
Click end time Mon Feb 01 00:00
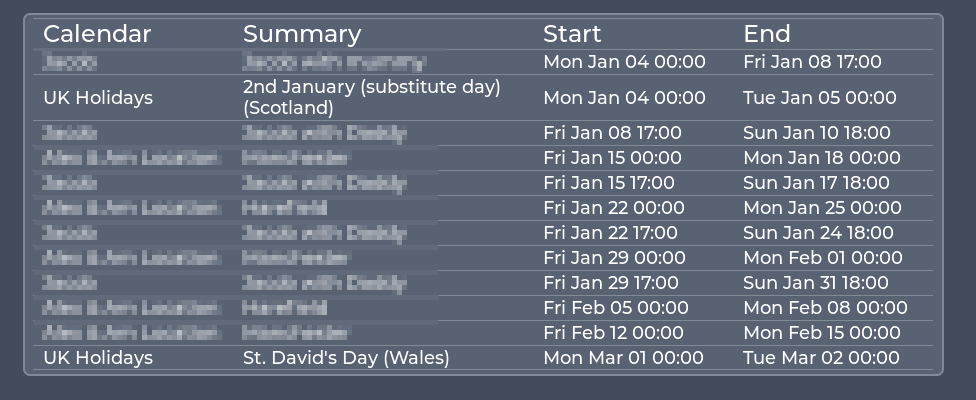tap(823, 258)
